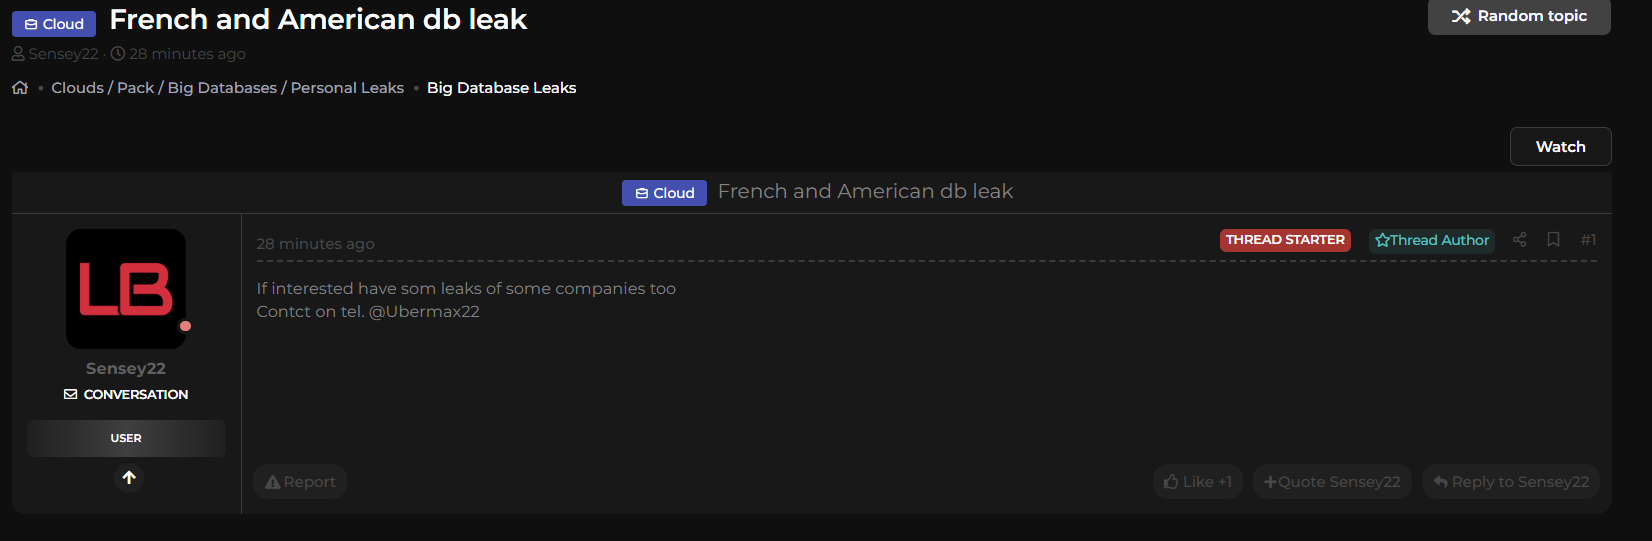The image size is (1652, 541).
Task: Click the Watch button
Action: pos(1560,147)
